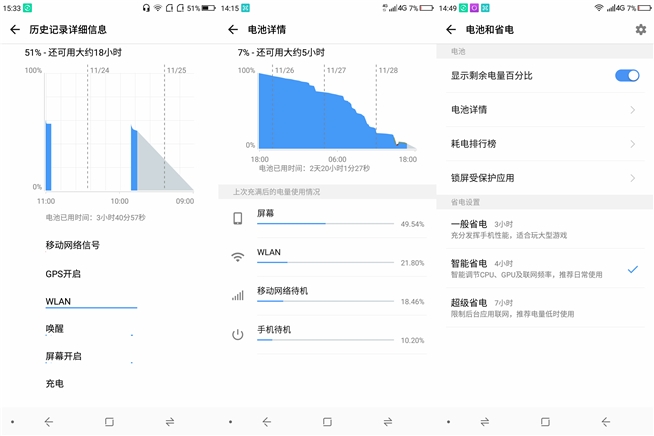Click 10.20% value
Screen dimensions: 654x436
(412, 340)
